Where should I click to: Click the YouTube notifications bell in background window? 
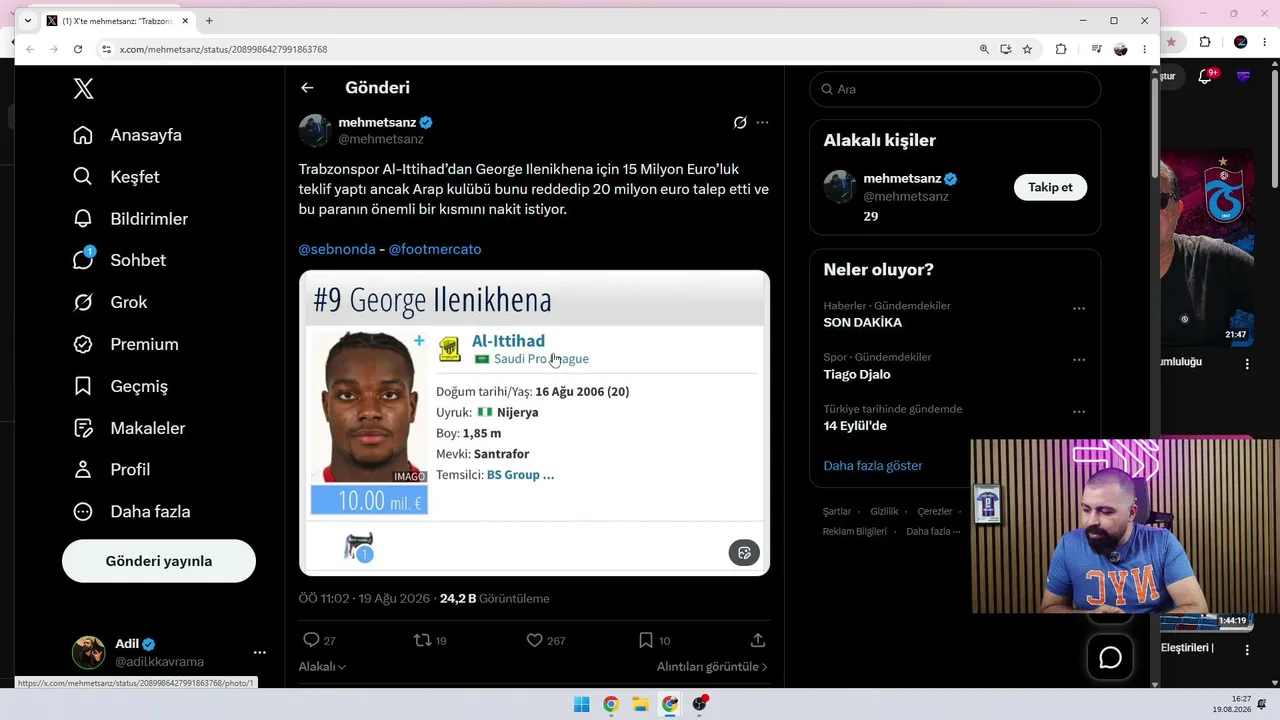click(1206, 76)
